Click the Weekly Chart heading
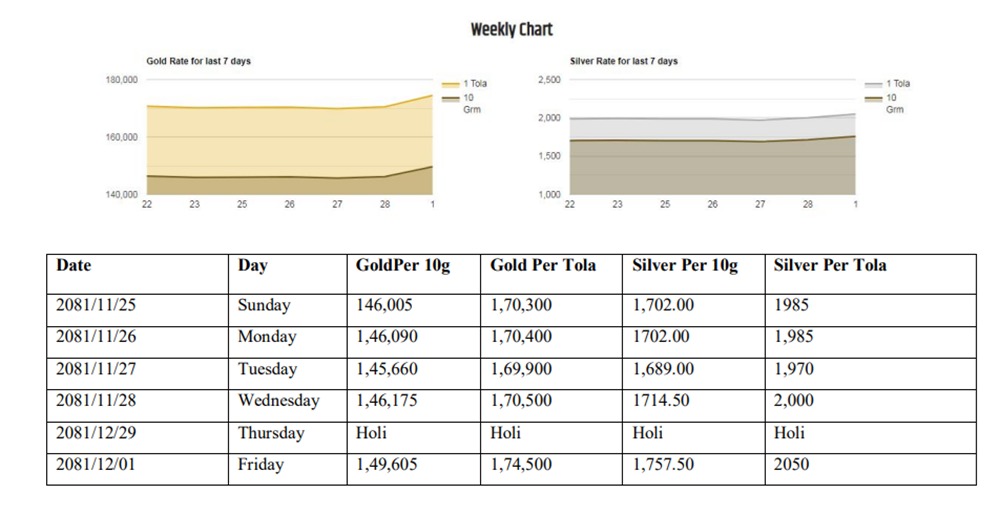This screenshot has height=515, width=1000. pyautogui.click(x=511, y=30)
